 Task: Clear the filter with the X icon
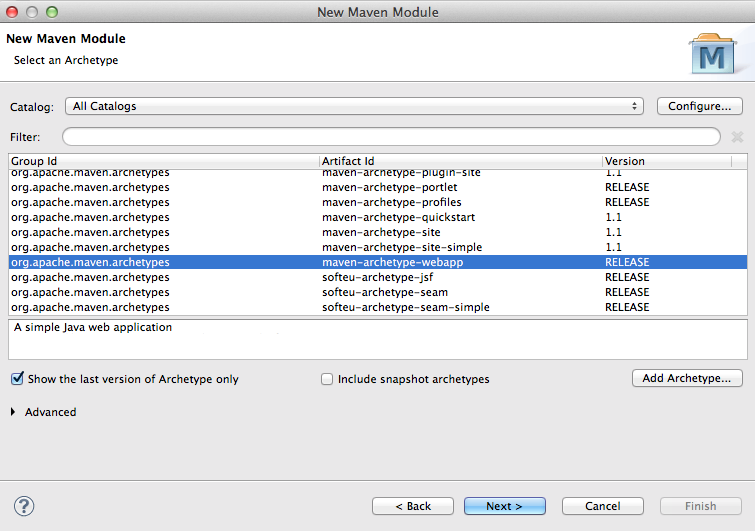tap(737, 137)
